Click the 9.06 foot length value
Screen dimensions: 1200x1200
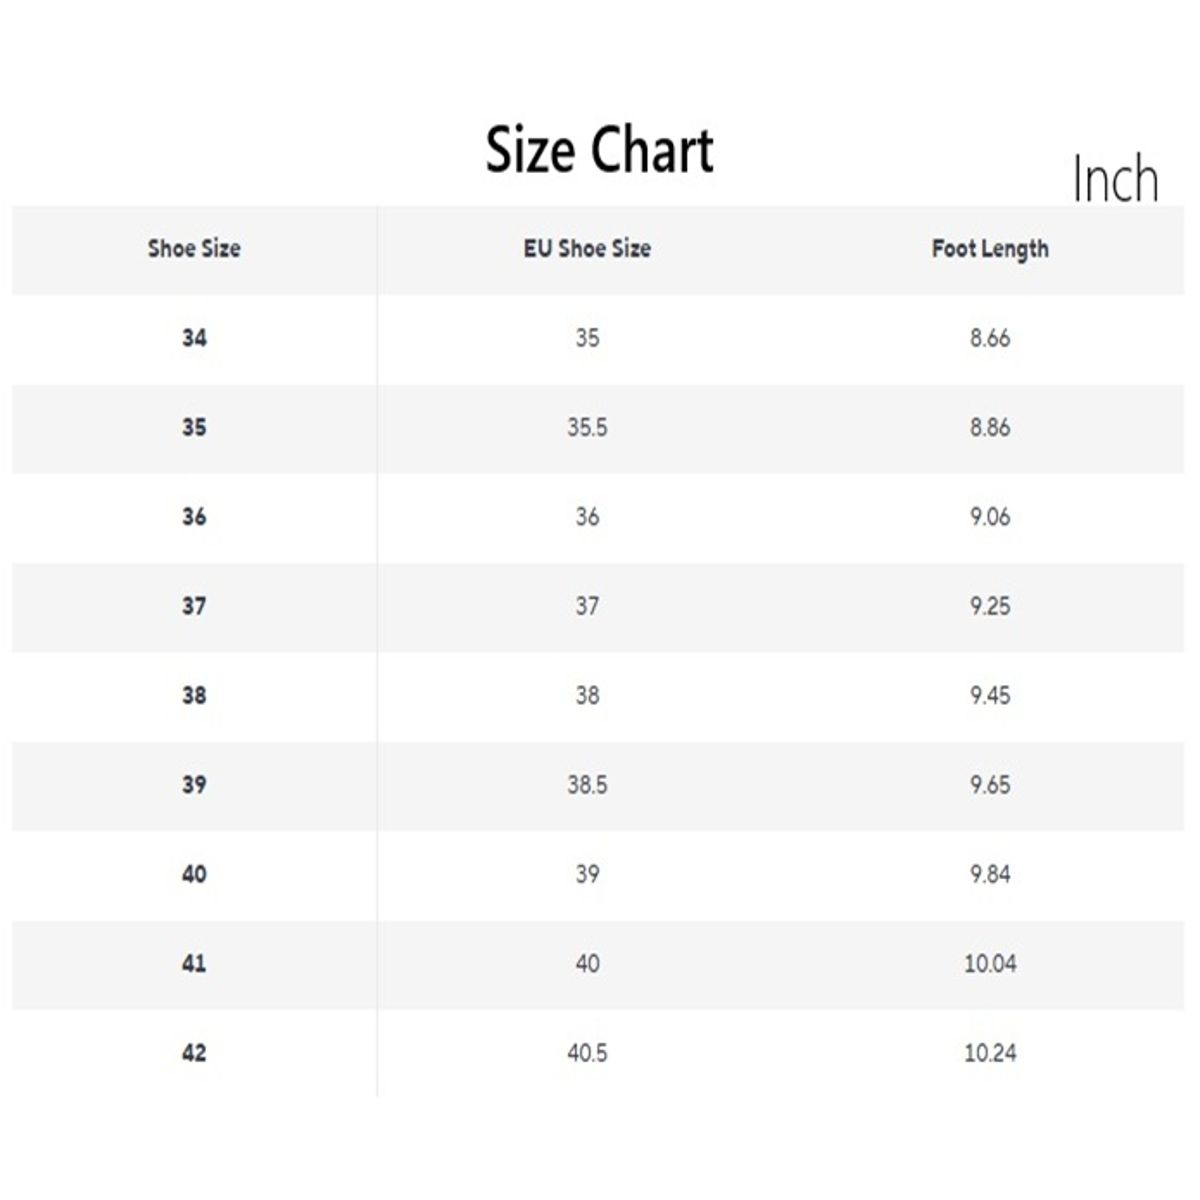pyautogui.click(x=990, y=517)
